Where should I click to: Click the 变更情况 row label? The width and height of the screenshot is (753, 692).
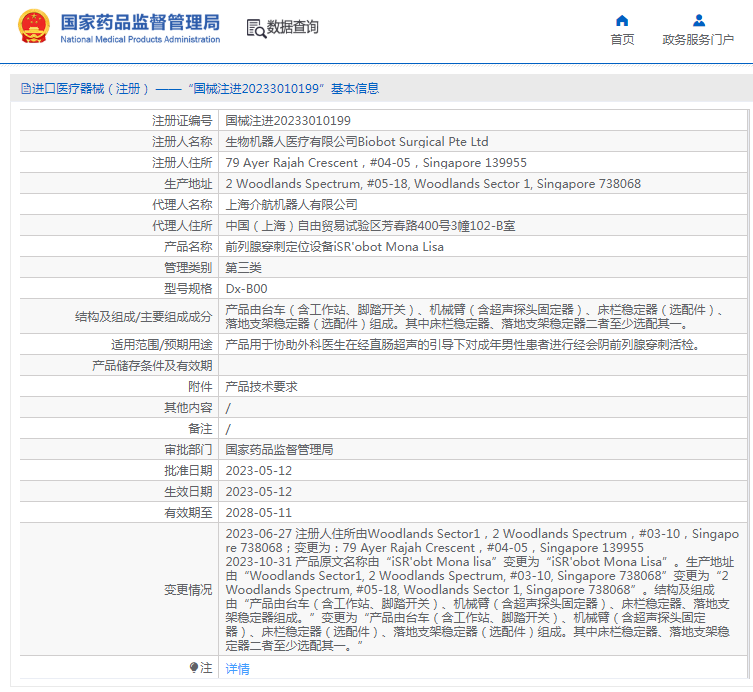(x=188, y=590)
